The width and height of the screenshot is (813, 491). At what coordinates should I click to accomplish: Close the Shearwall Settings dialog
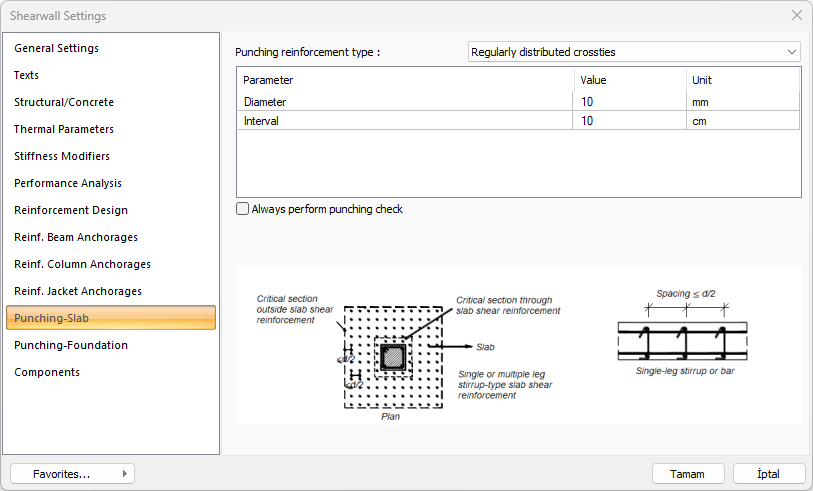click(x=796, y=15)
